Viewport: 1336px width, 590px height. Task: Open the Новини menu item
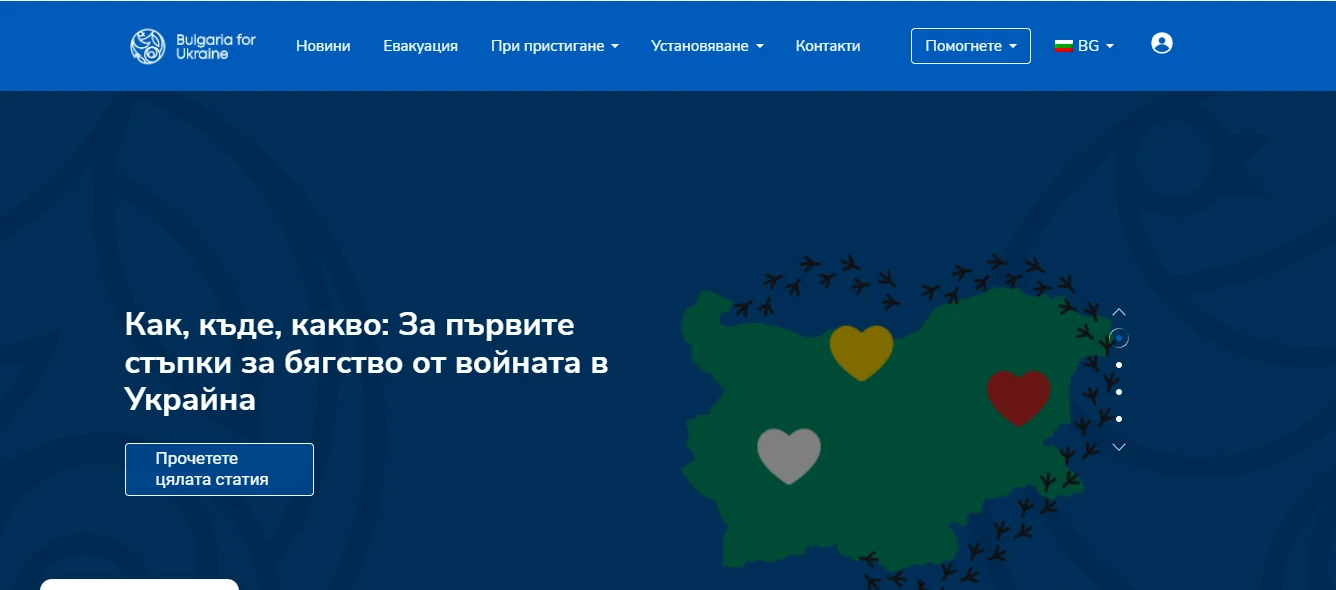pos(323,46)
